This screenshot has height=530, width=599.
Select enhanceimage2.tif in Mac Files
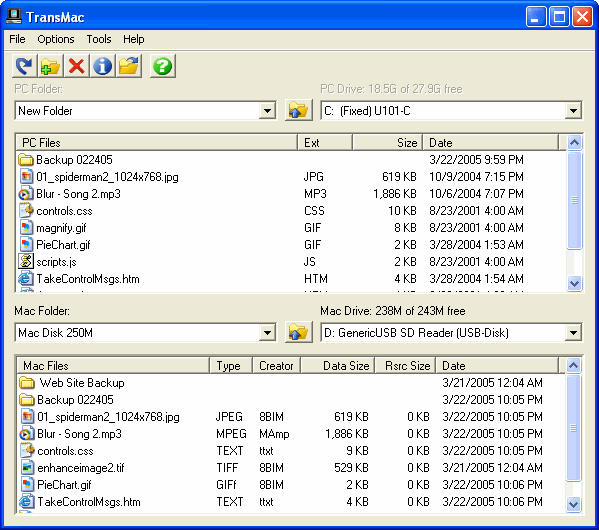coord(81,468)
